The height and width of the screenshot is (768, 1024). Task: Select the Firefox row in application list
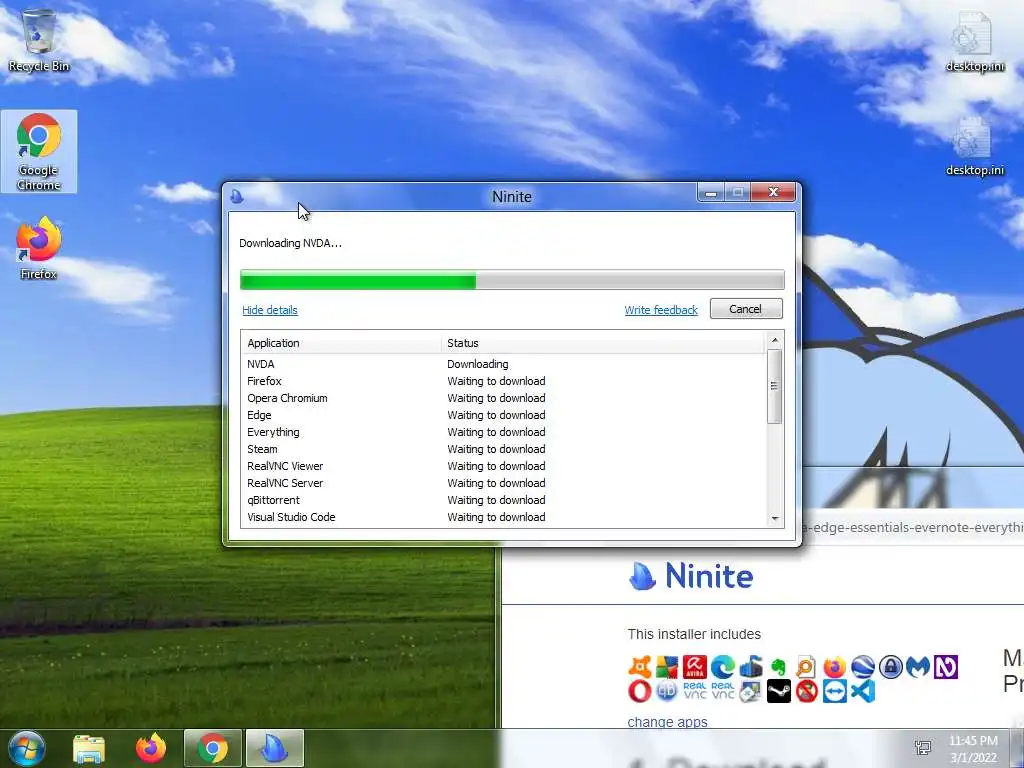coord(504,381)
